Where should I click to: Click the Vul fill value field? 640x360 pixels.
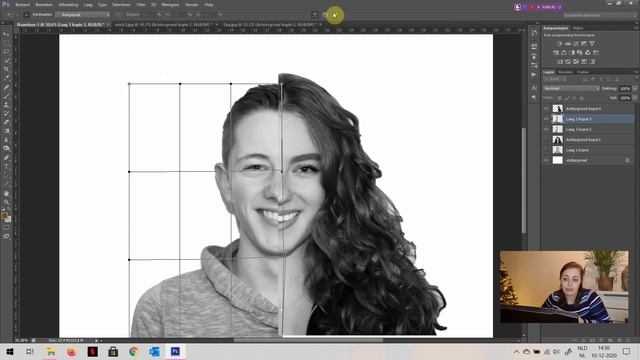tap(625, 98)
